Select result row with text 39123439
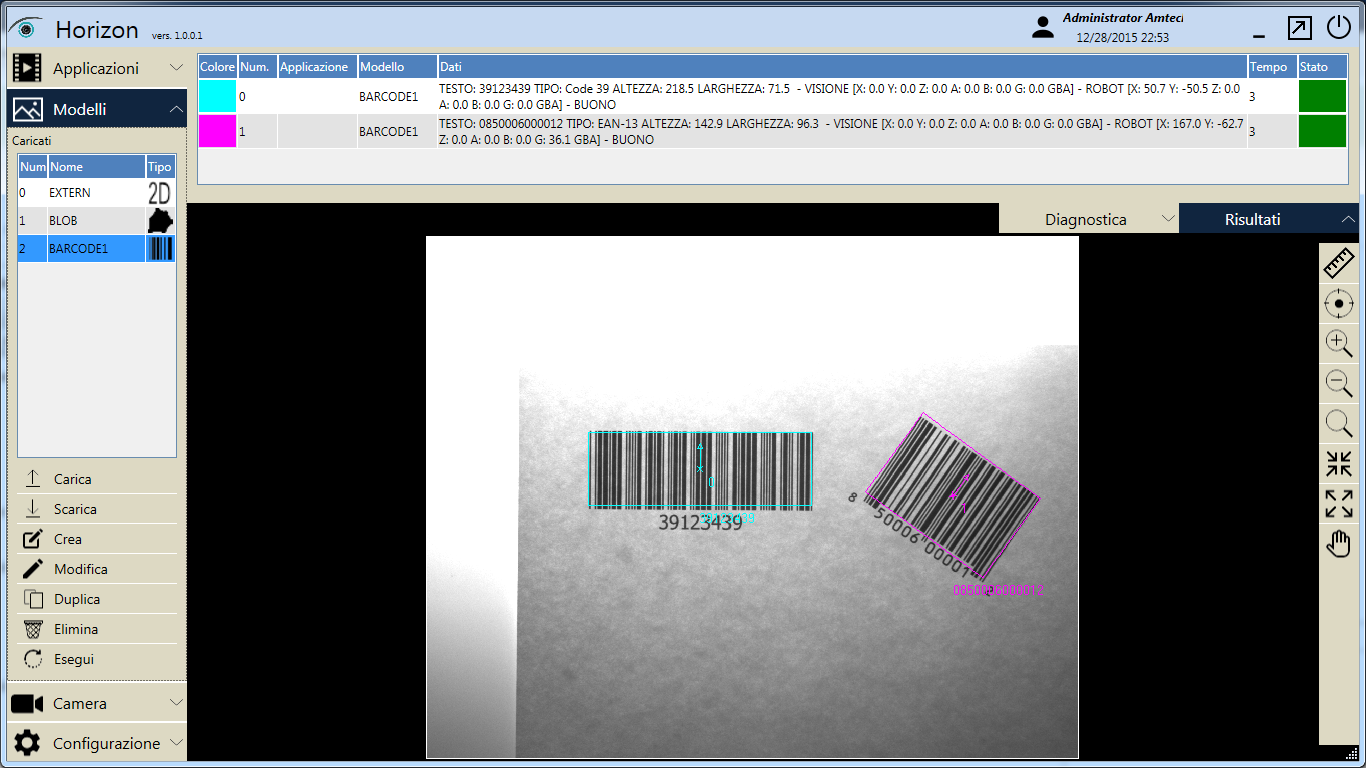The height and width of the screenshot is (768, 1366). point(772,97)
